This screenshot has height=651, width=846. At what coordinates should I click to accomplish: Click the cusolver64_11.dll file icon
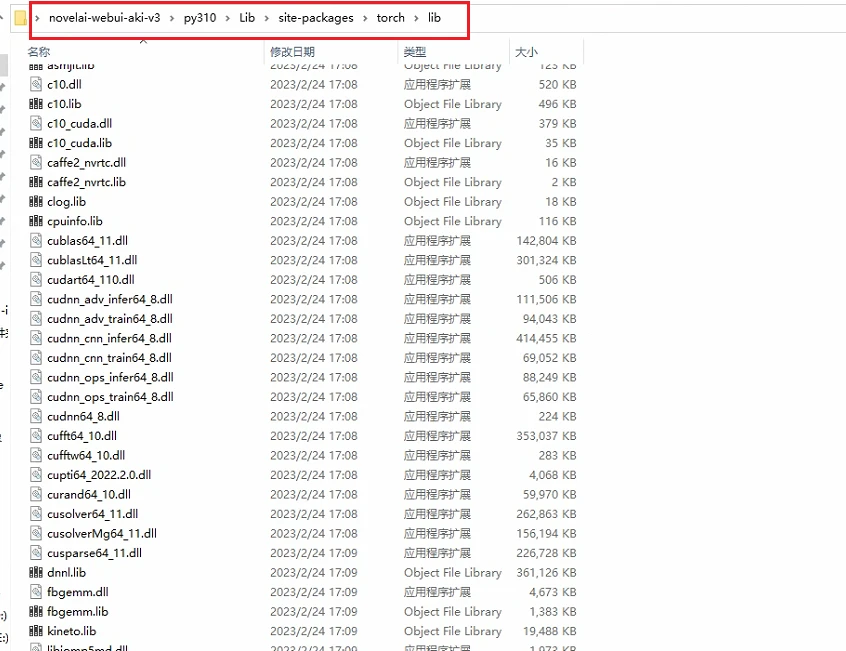(x=36, y=514)
